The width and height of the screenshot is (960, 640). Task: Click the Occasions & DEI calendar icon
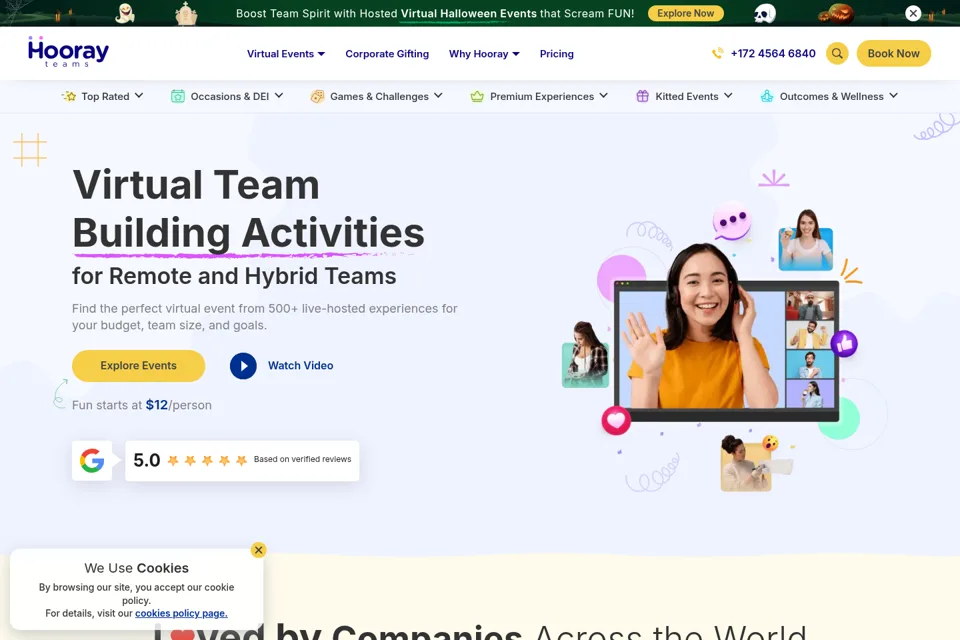[x=178, y=96]
